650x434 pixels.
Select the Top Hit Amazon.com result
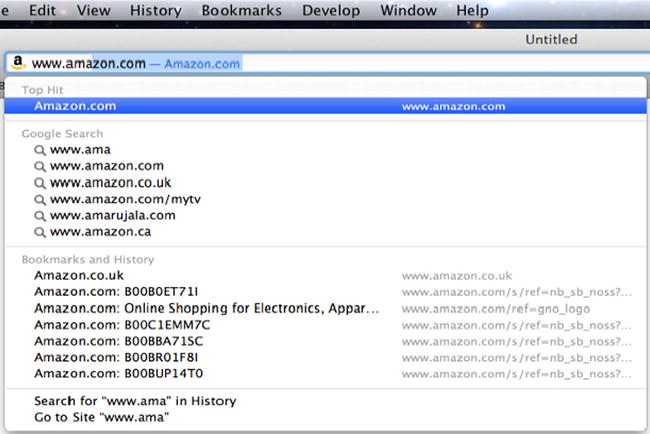pos(325,106)
